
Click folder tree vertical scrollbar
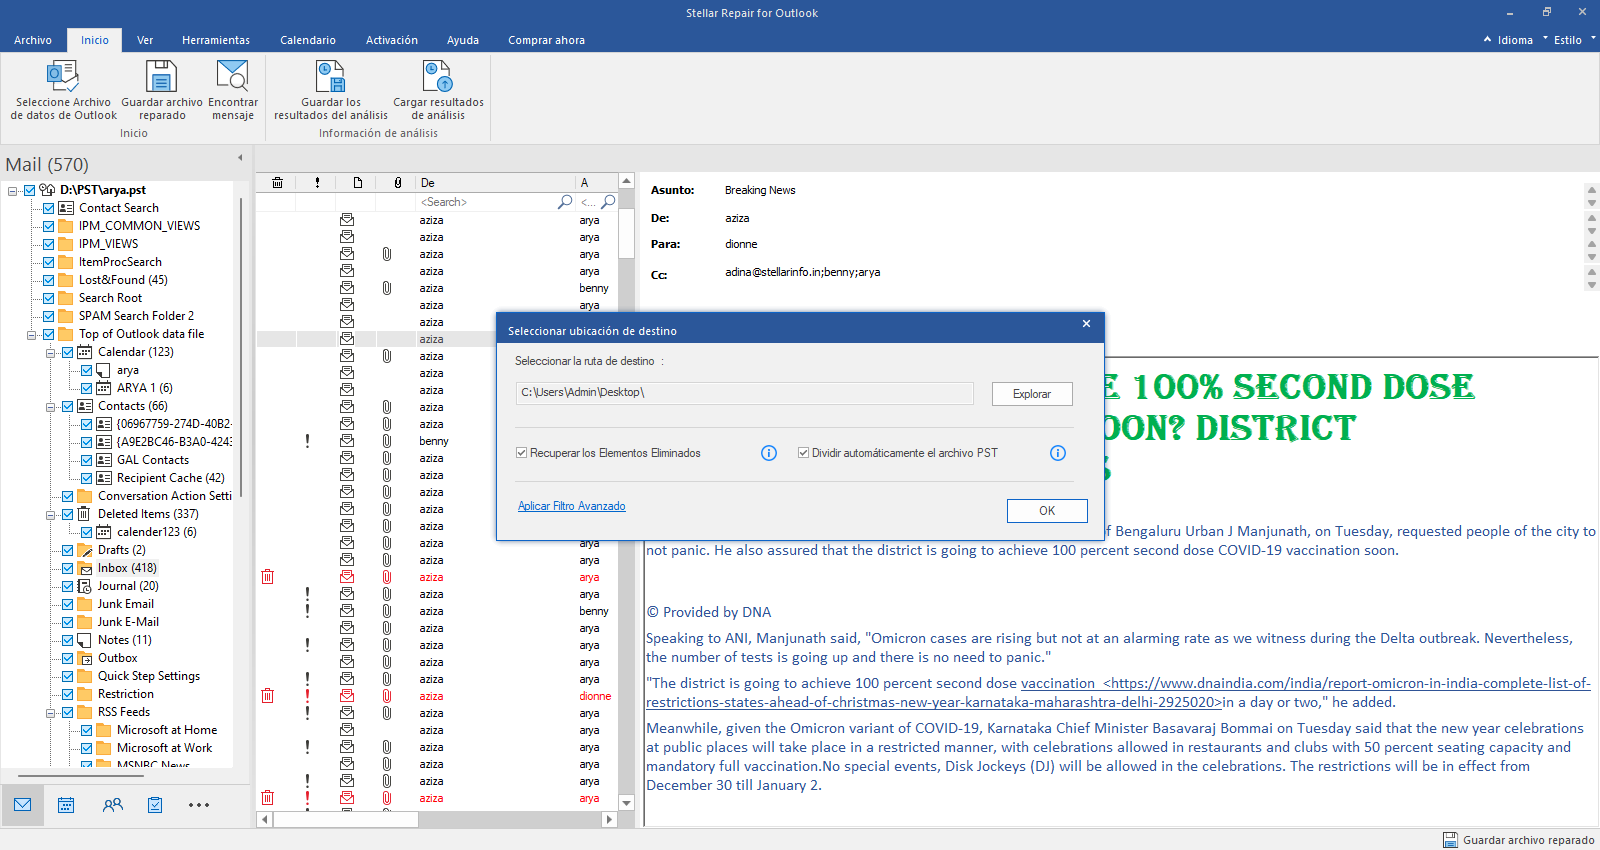[241, 347]
